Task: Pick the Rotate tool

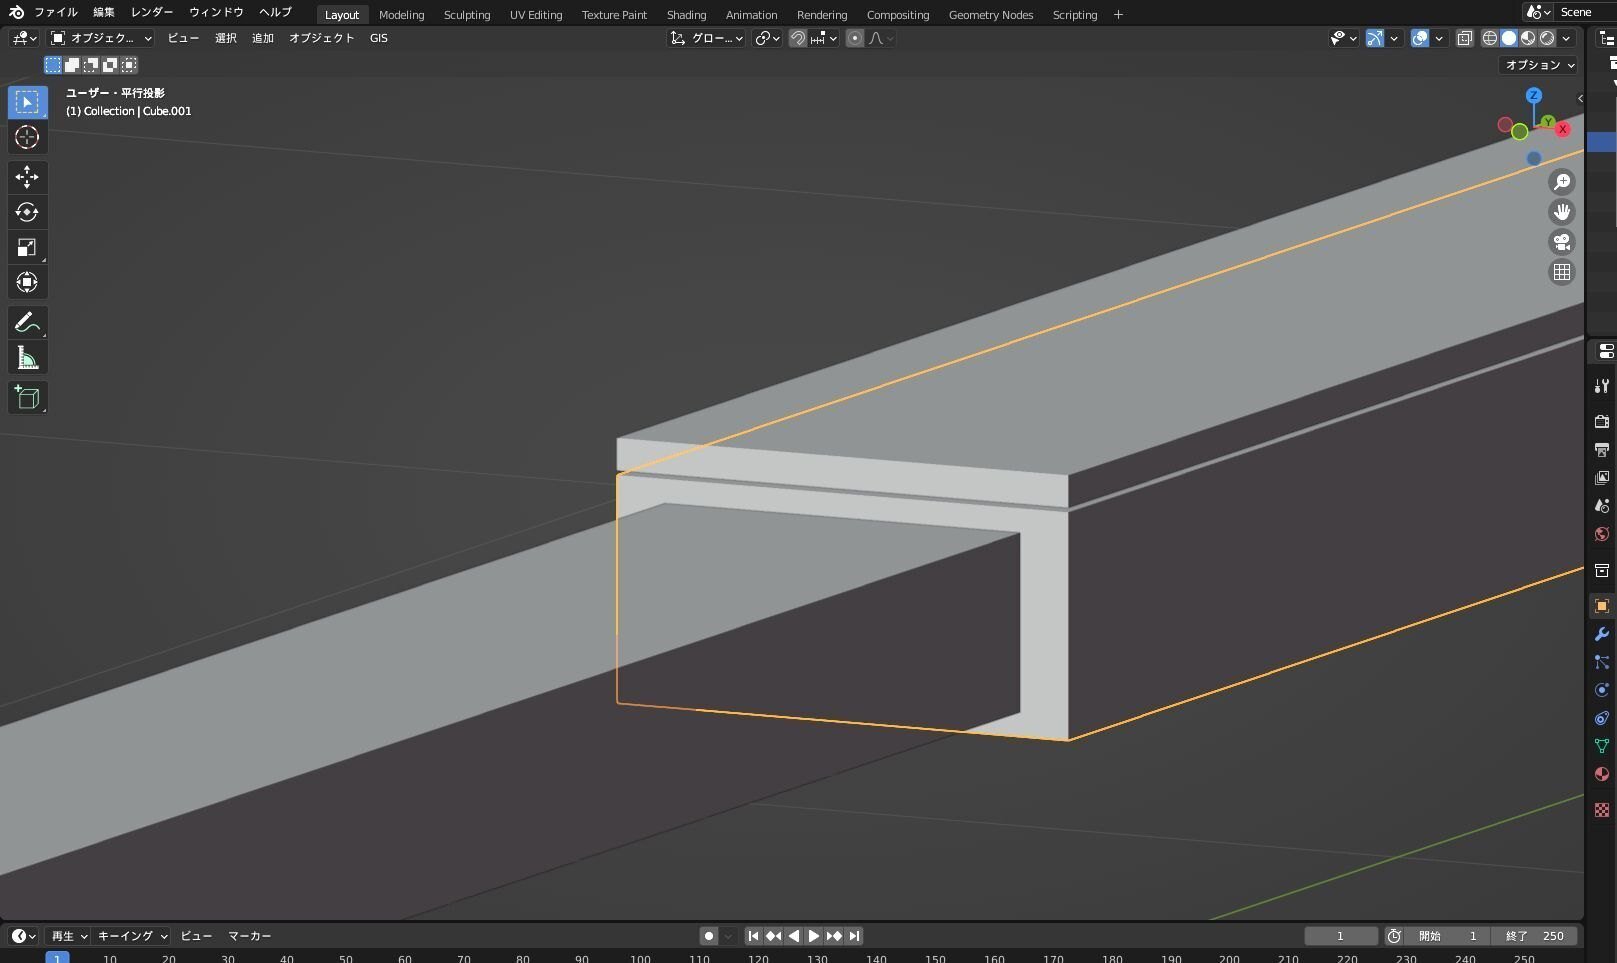Action: point(27,212)
